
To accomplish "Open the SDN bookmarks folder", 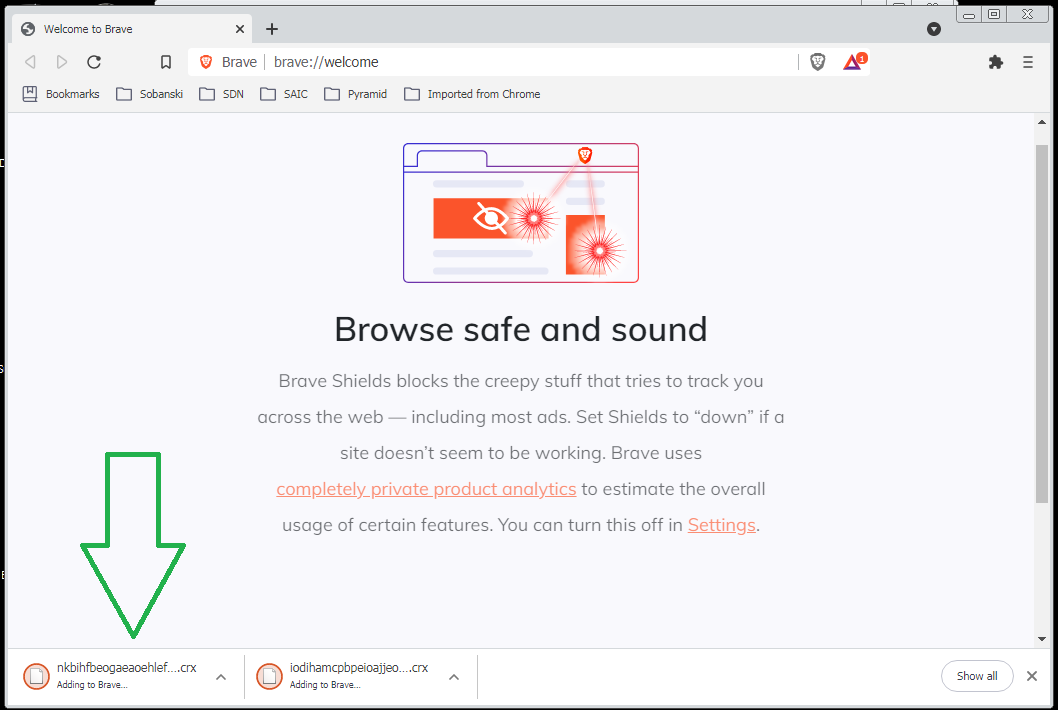I will (x=221, y=94).
